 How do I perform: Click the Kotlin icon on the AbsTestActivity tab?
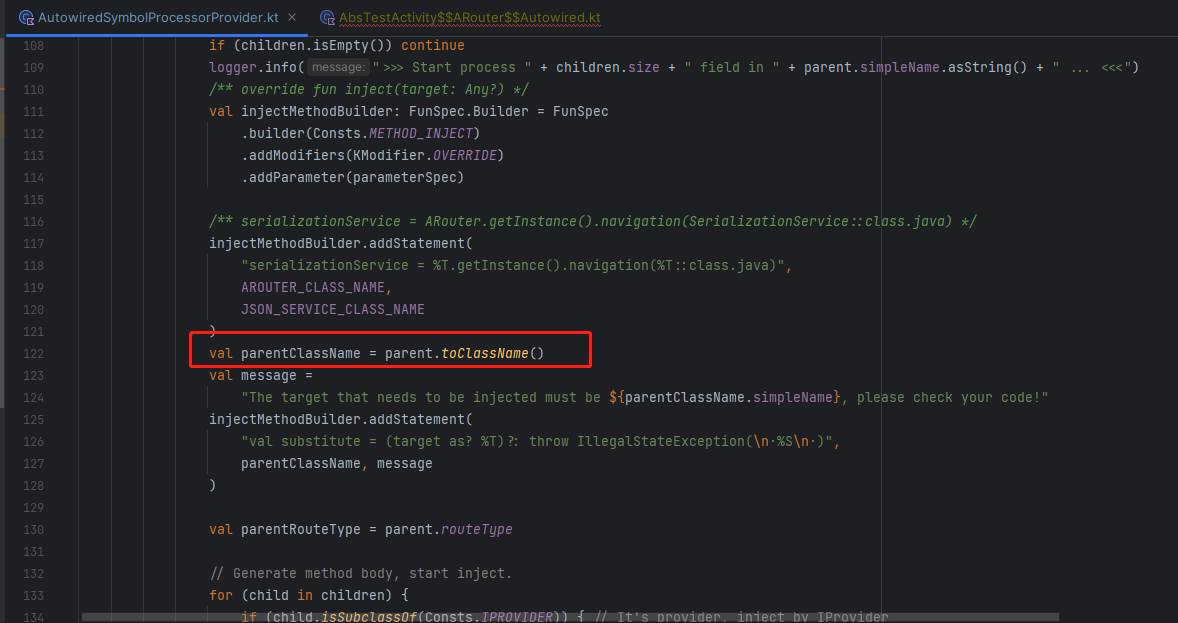[326, 17]
